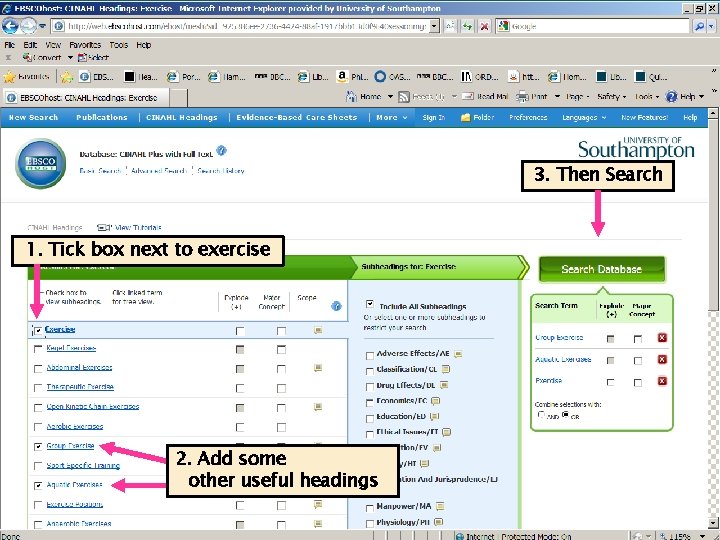
Task: Open the address bar dropdown arrow
Action: point(434,26)
